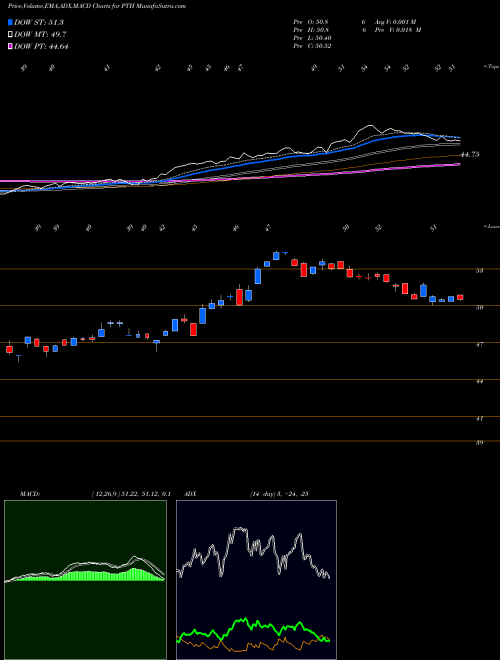Click the first red candlestick on the left
The width and height of the screenshot is (500, 660).
[9, 349]
